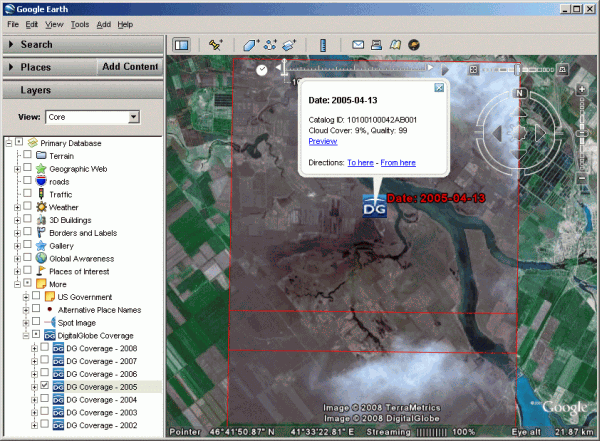The width and height of the screenshot is (600, 441).
Task: Click the Global Awareness globe icon
Action: 41,258
